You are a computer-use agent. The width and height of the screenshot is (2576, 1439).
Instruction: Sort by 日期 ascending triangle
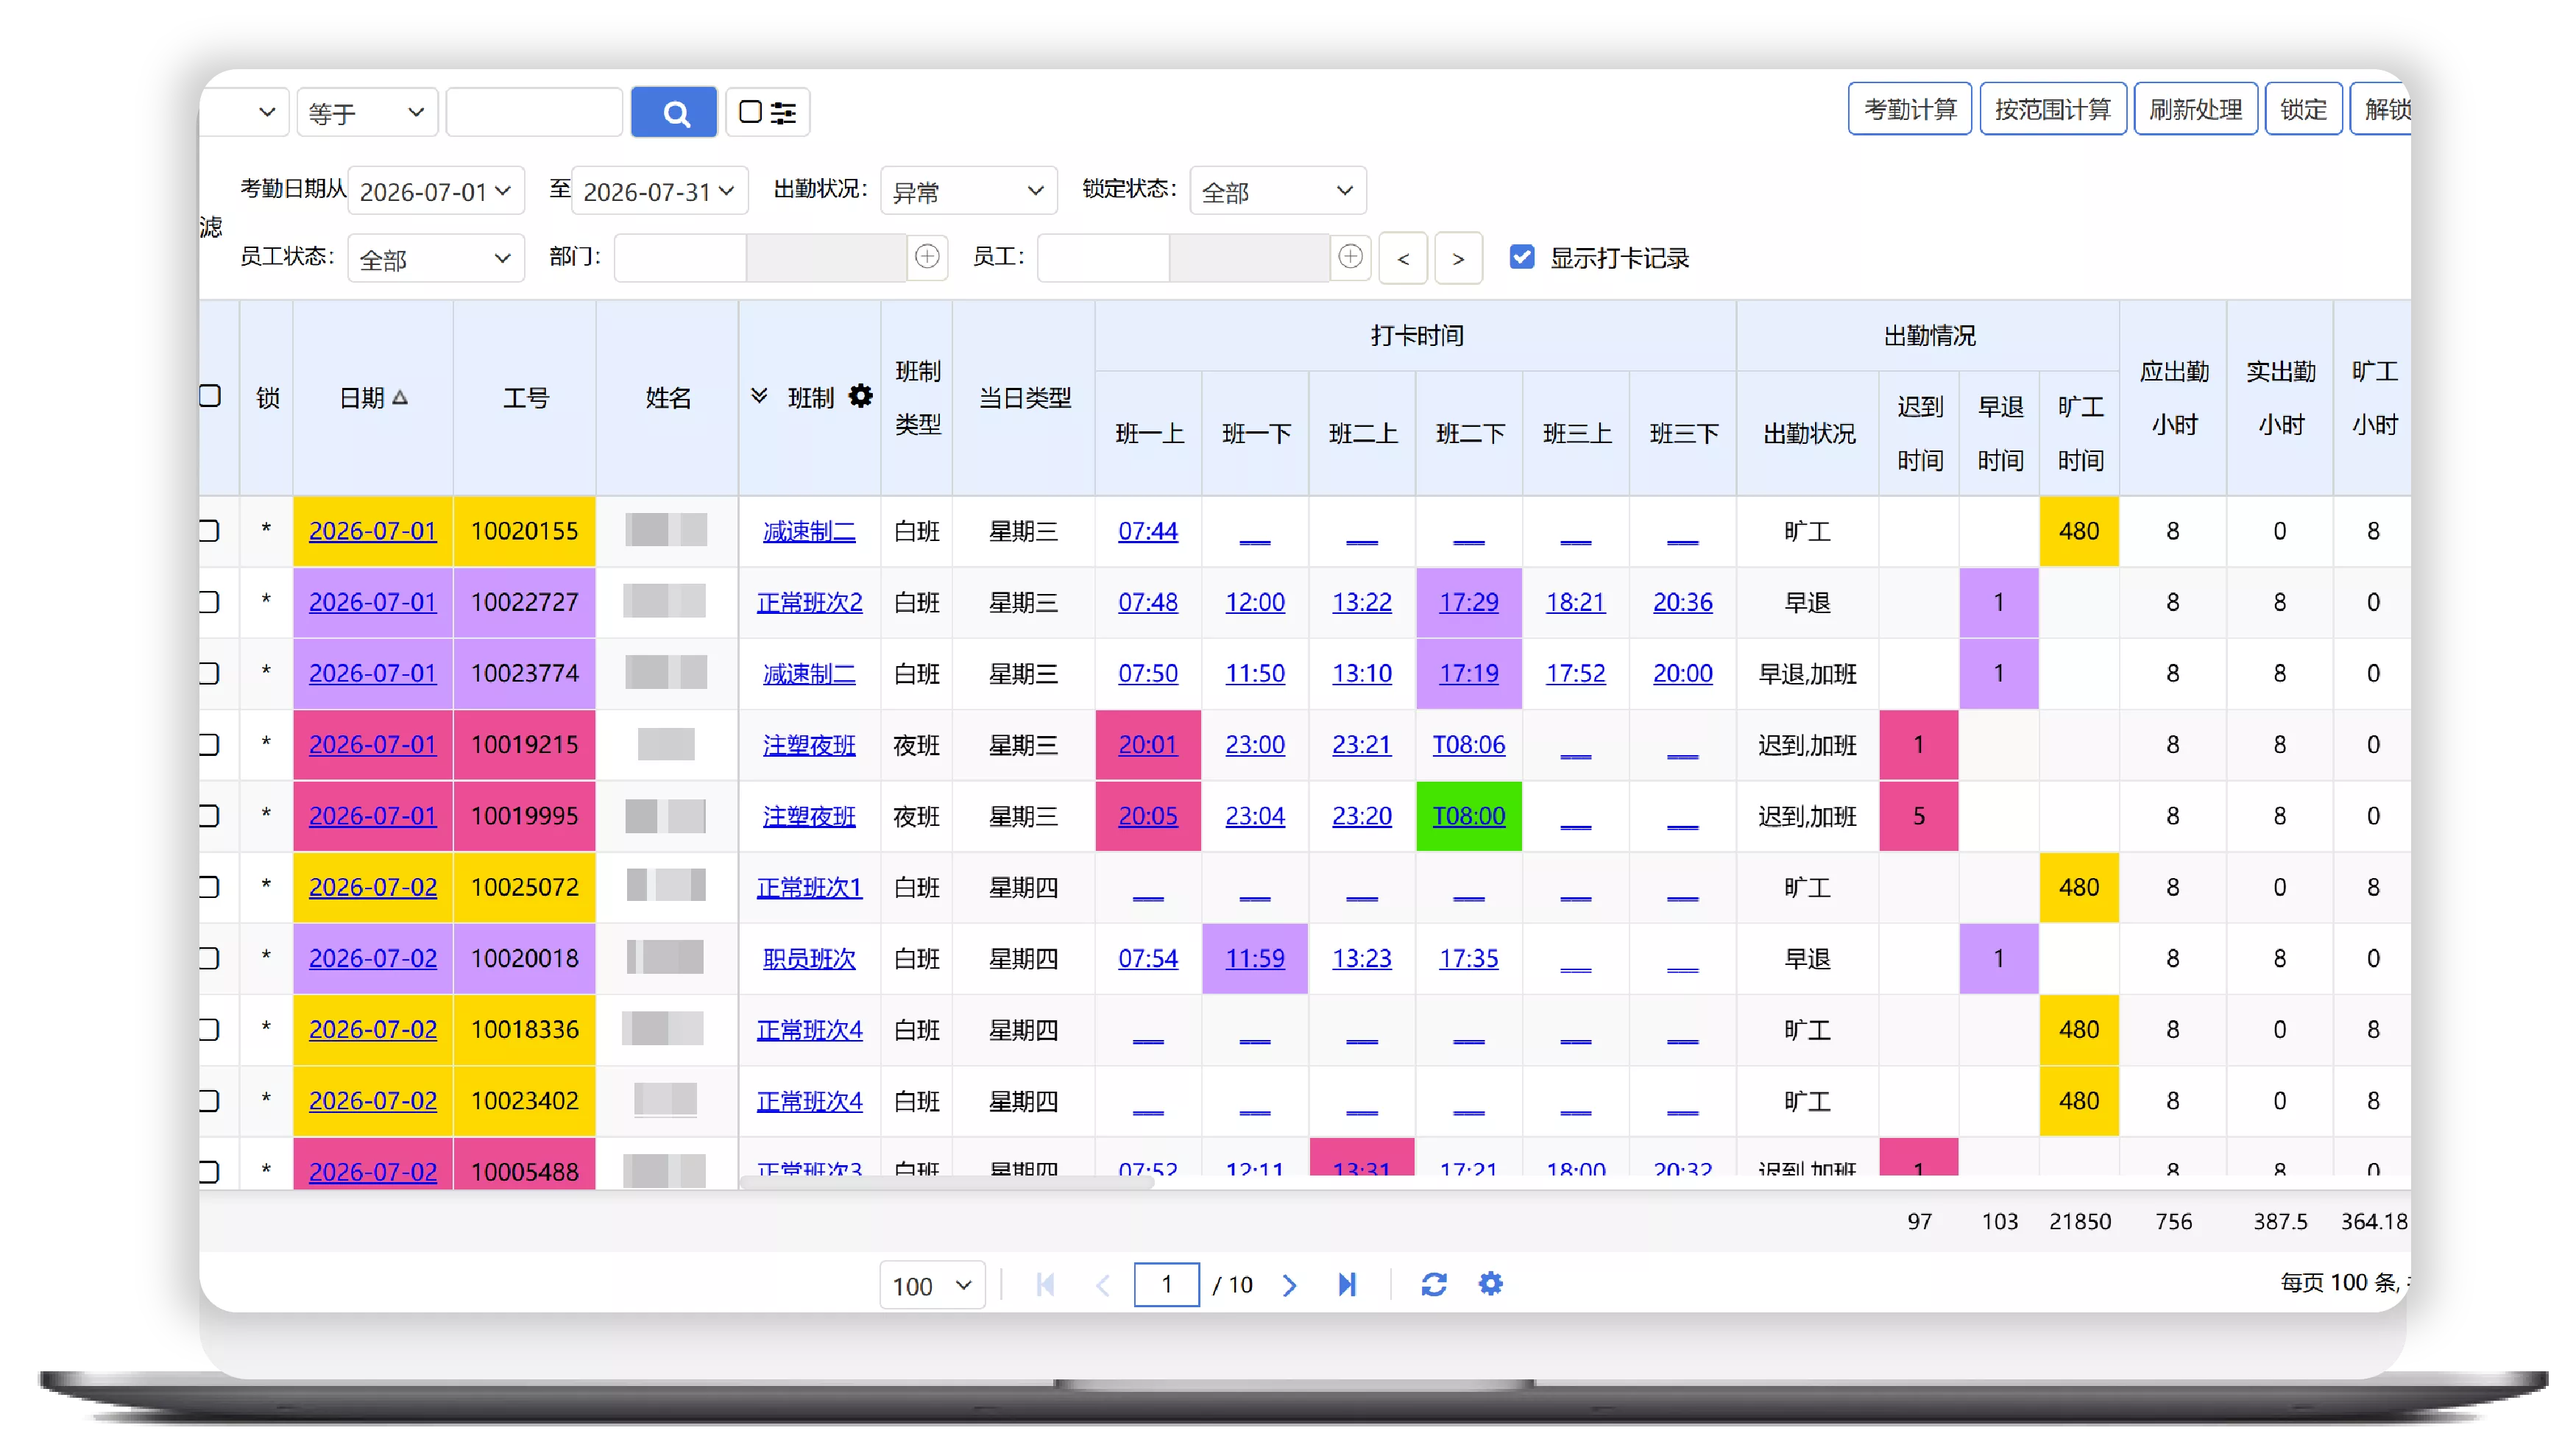pyautogui.click(x=400, y=397)
